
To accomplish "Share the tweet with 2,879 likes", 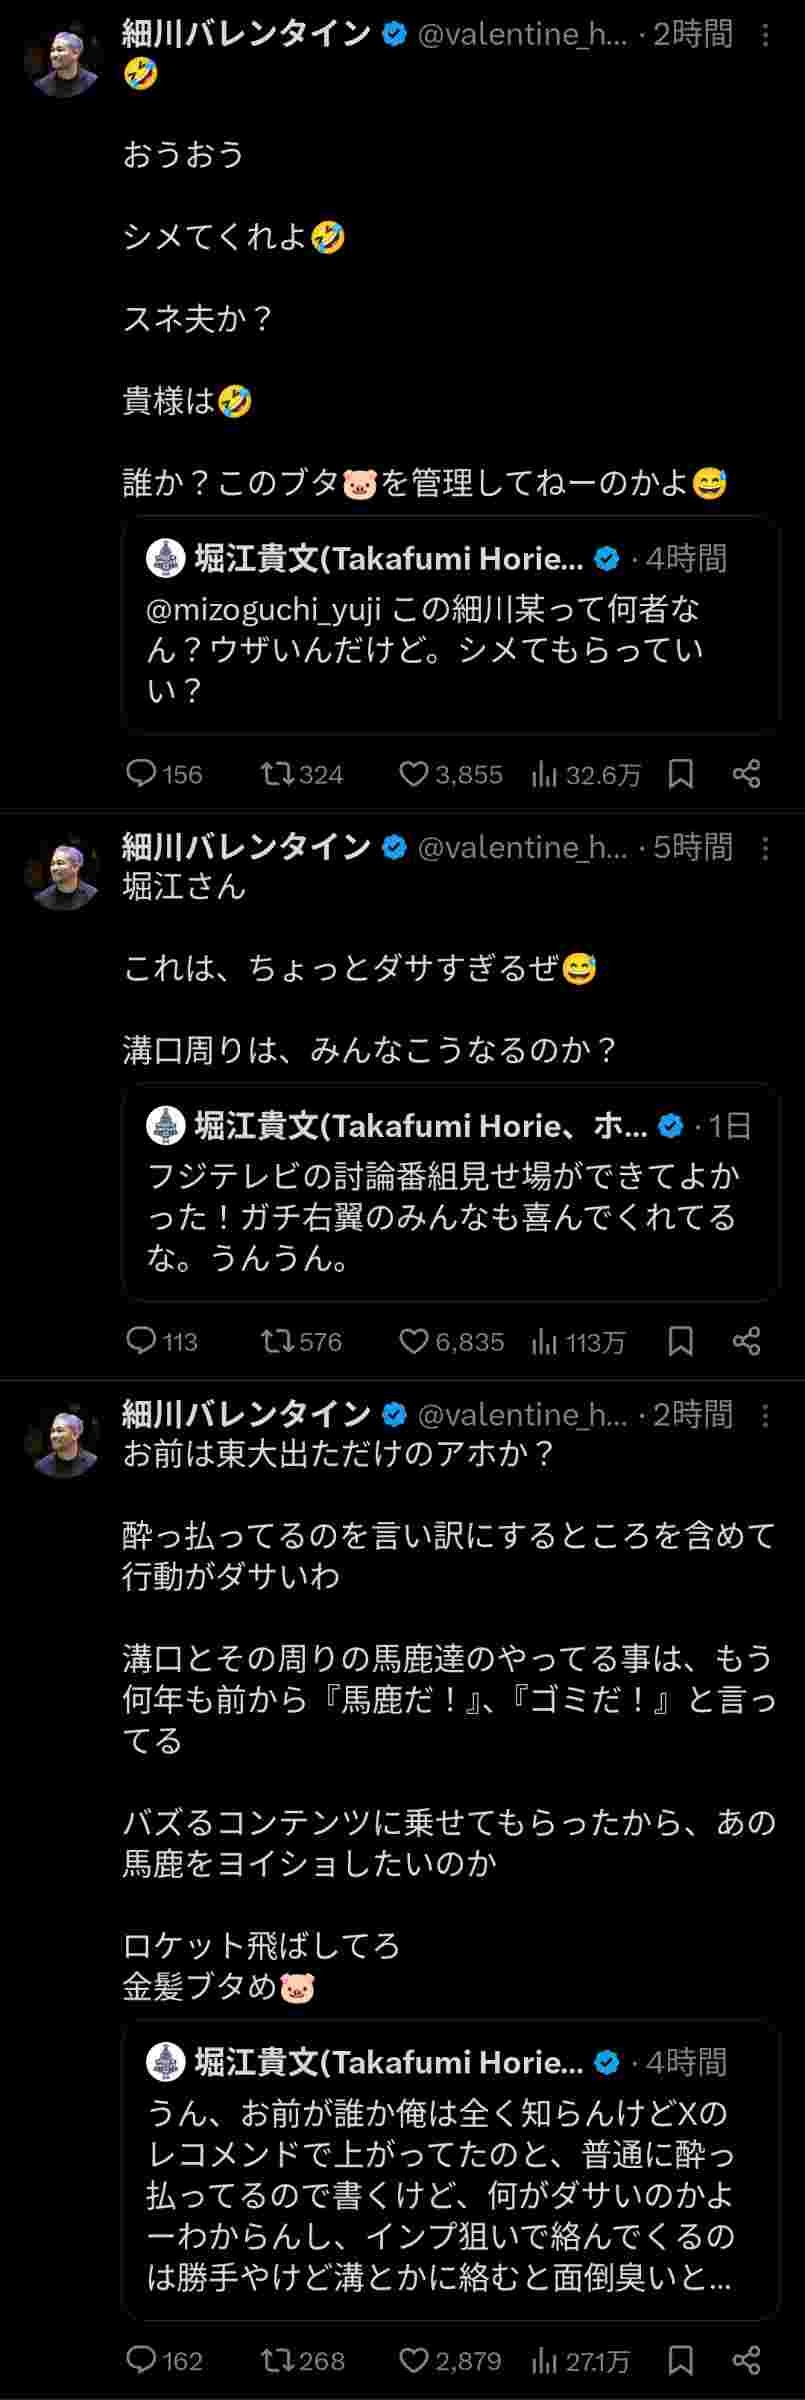I will point(747,2361).
